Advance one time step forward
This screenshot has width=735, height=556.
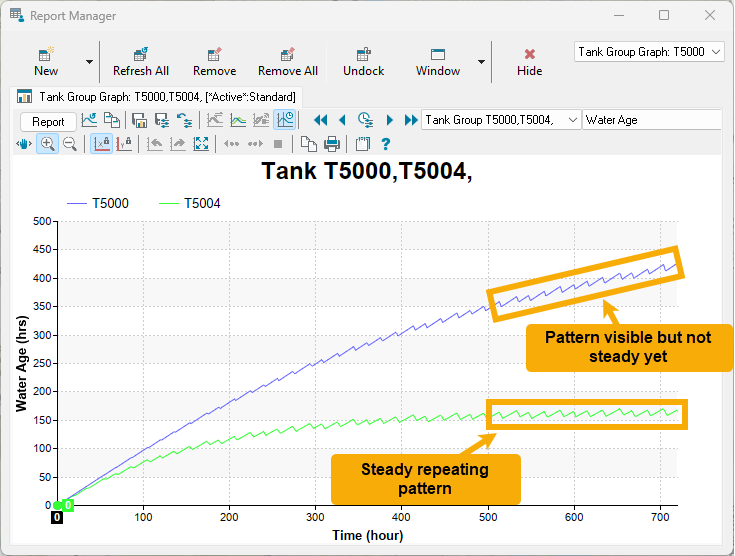(390, 120)
